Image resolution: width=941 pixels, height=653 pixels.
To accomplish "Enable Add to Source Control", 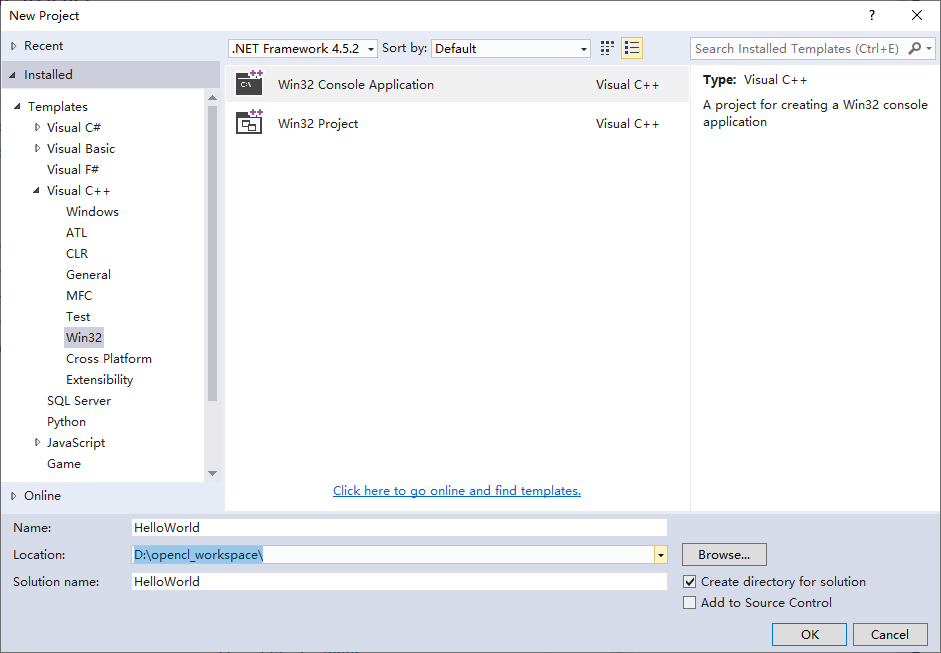I will point(689,603).
